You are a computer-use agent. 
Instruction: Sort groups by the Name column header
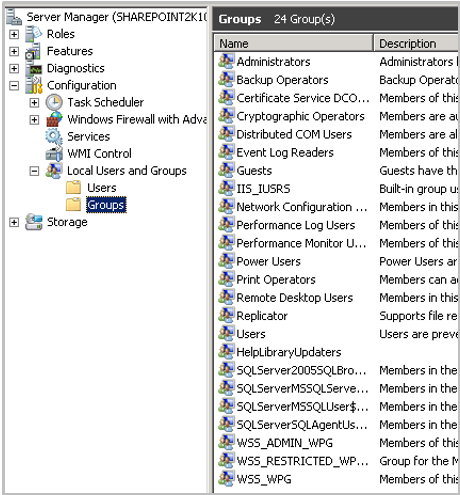pos(293,43)
